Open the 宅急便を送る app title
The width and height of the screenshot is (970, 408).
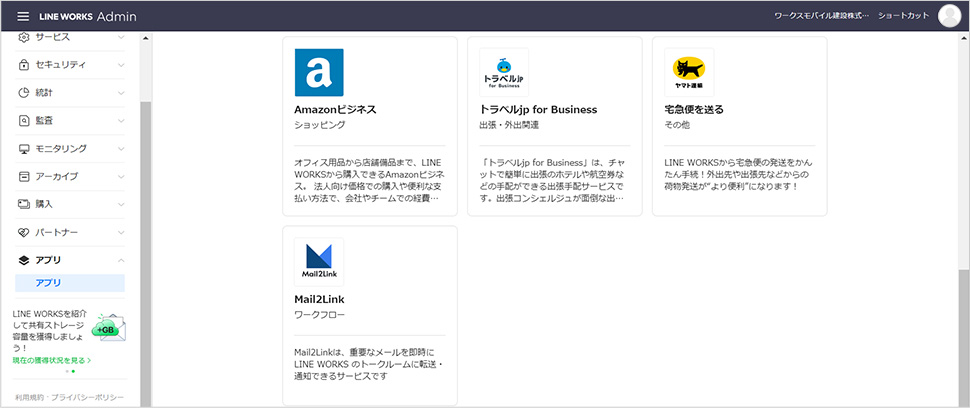point(693,109)
